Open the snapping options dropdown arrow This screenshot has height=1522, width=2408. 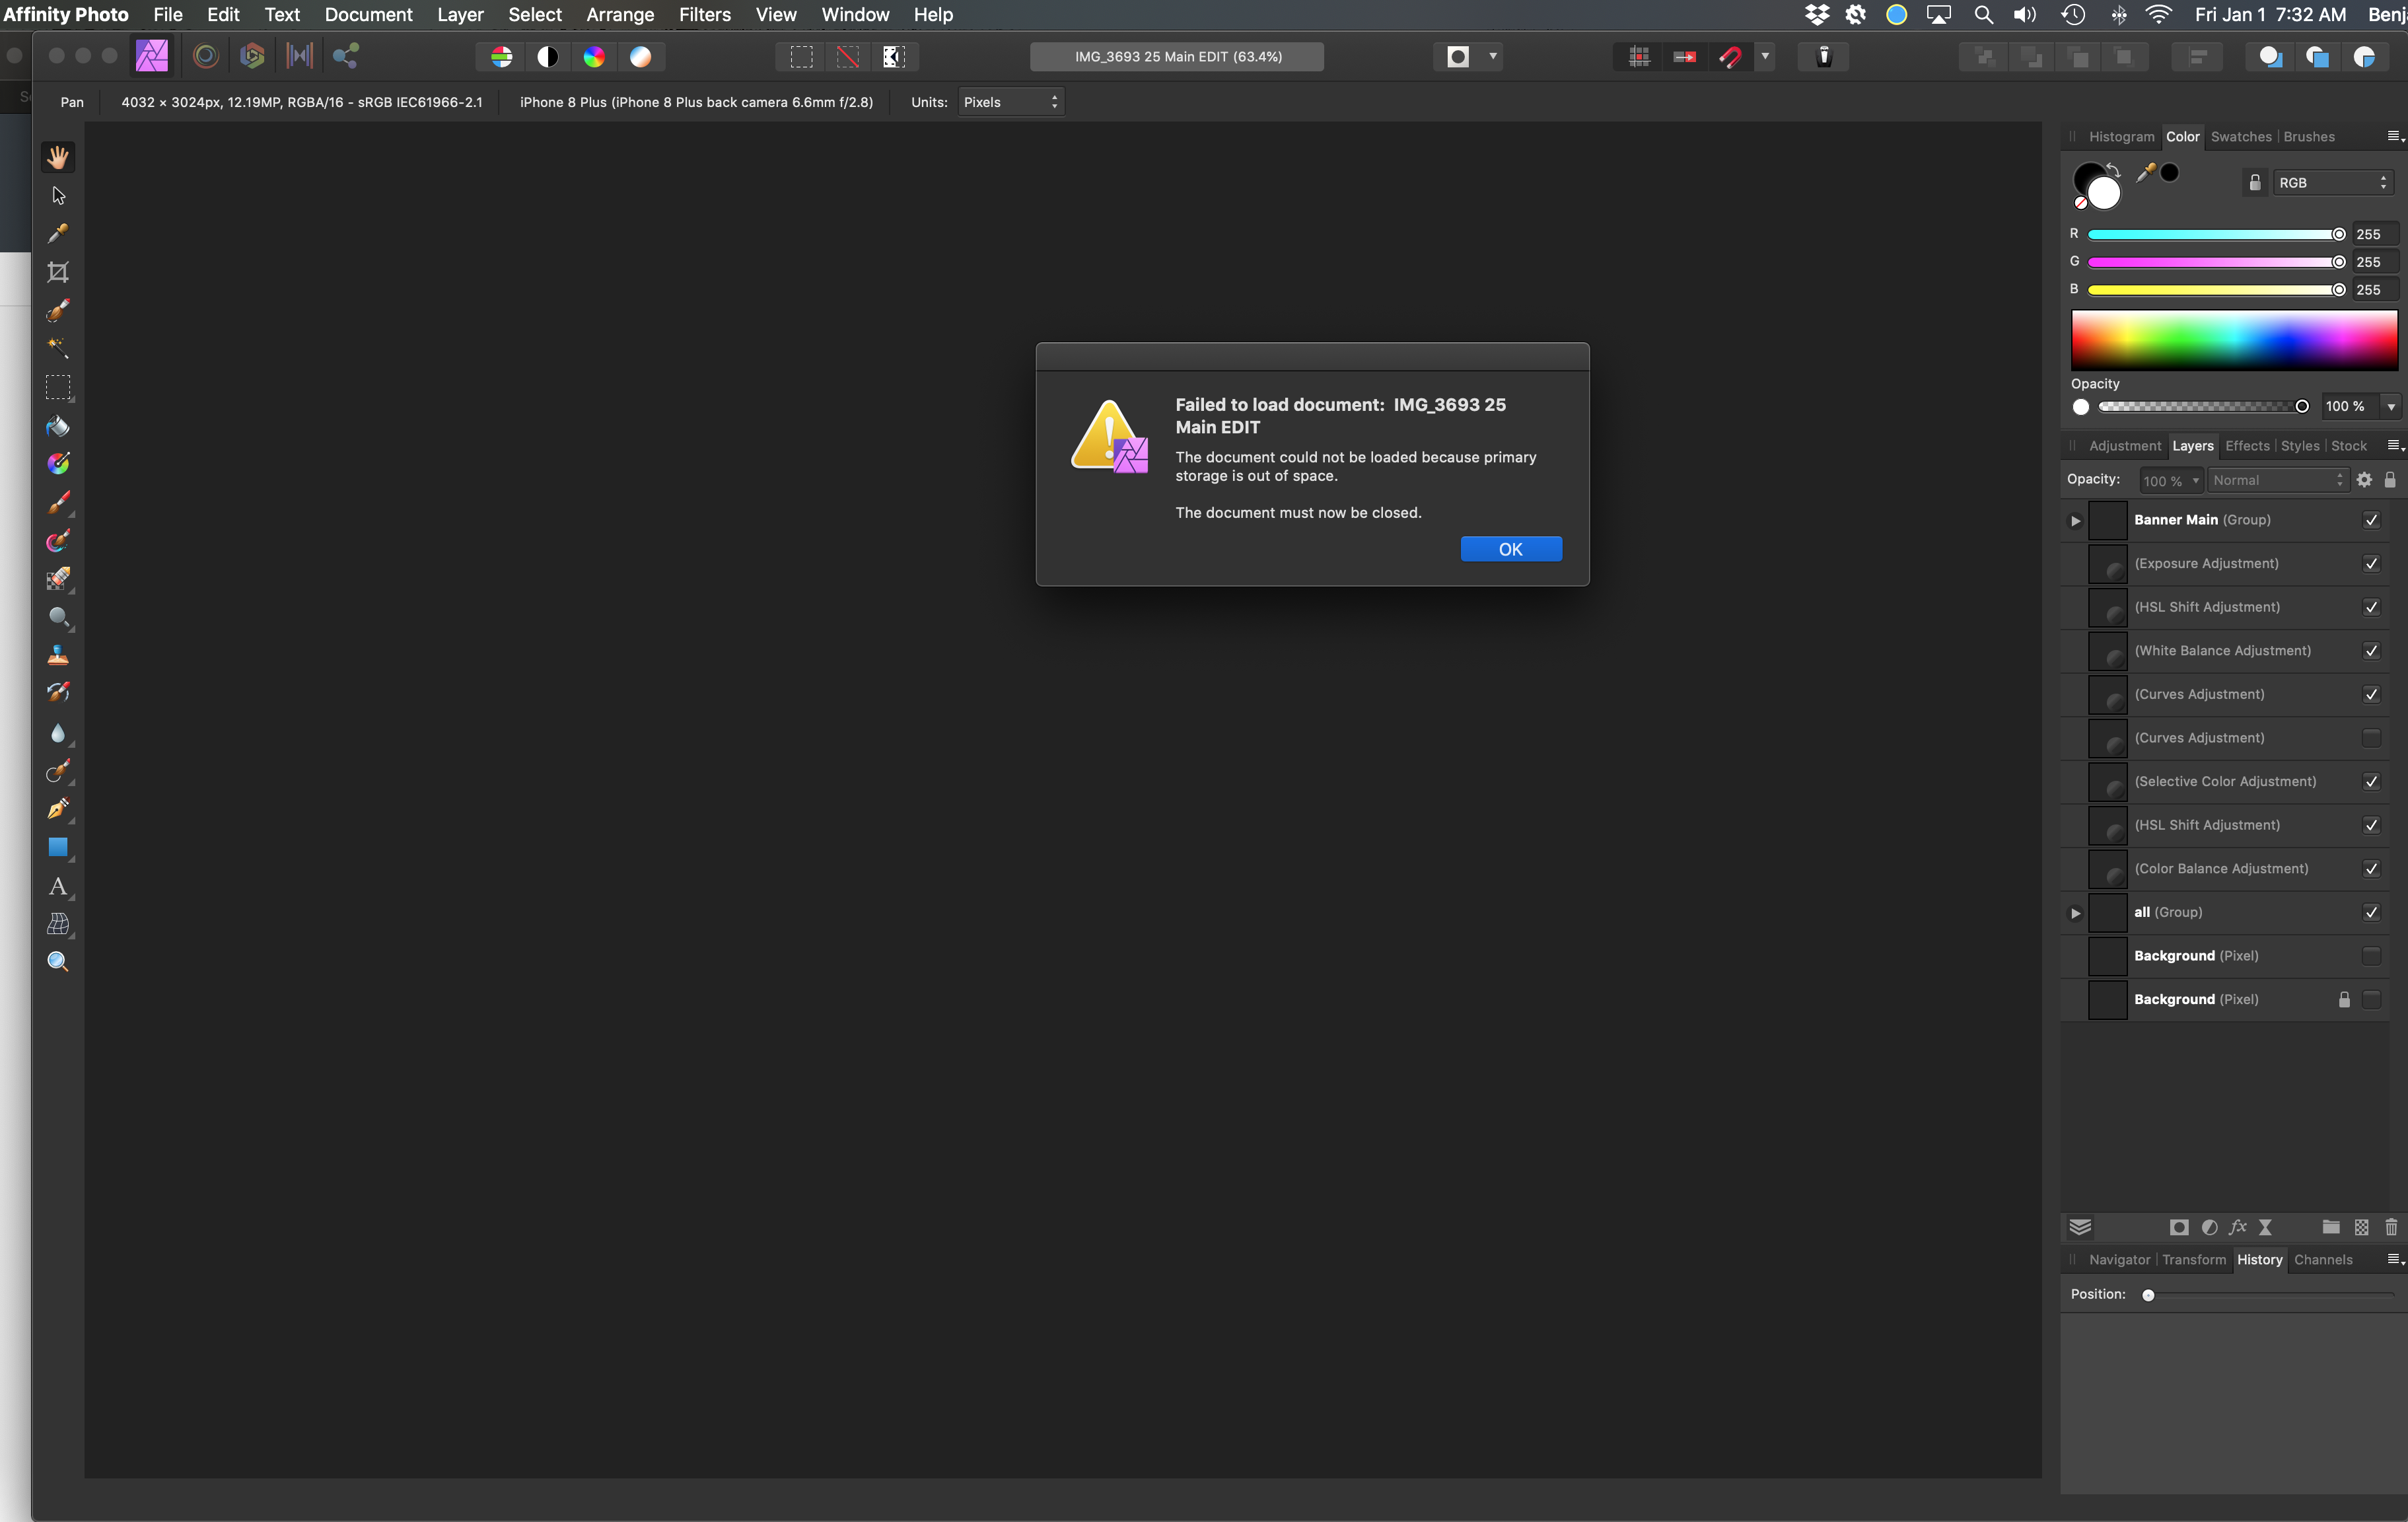pos(1765,57)
